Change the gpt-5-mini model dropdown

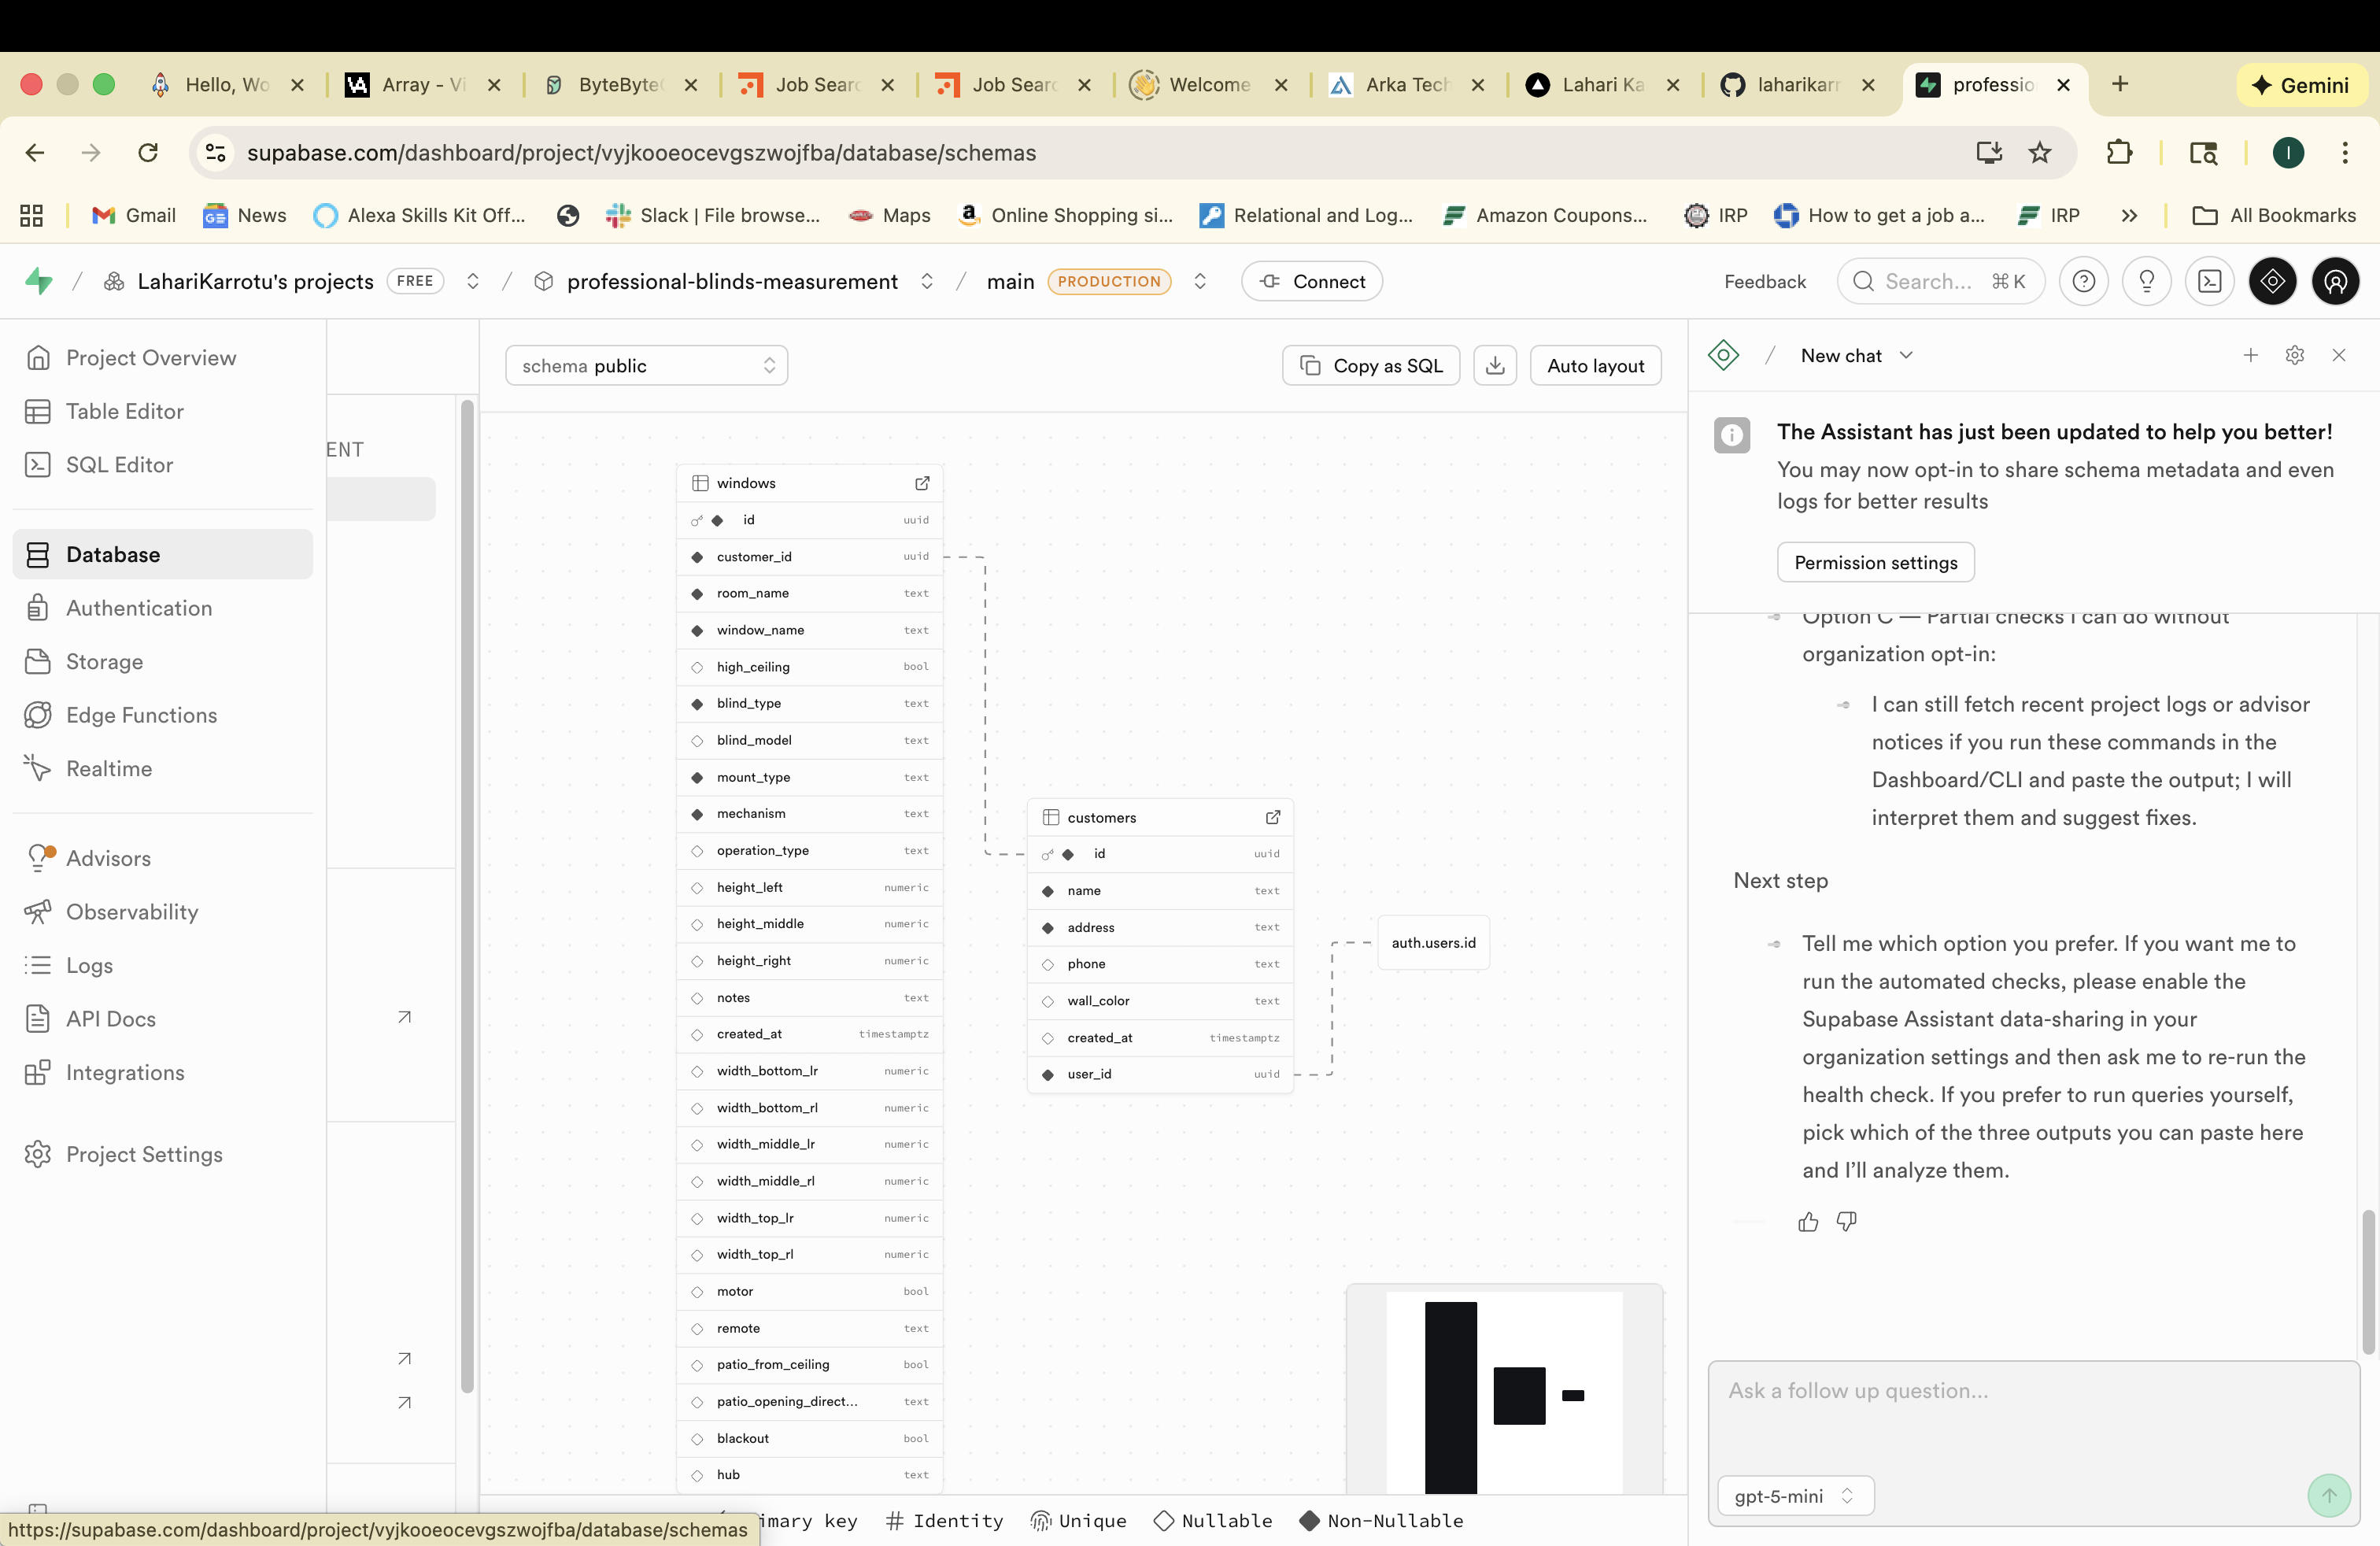point(1793,1495)
